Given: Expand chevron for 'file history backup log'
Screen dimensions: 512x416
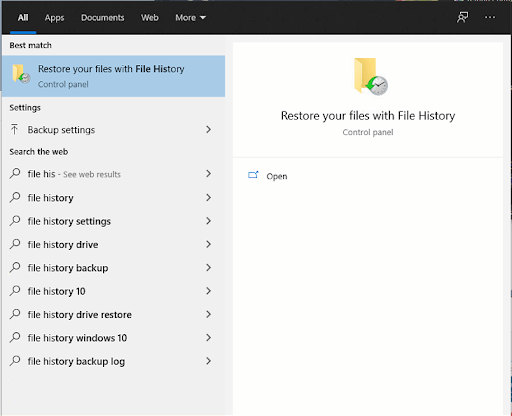Looking at the screenshot, I should (209, 361).
